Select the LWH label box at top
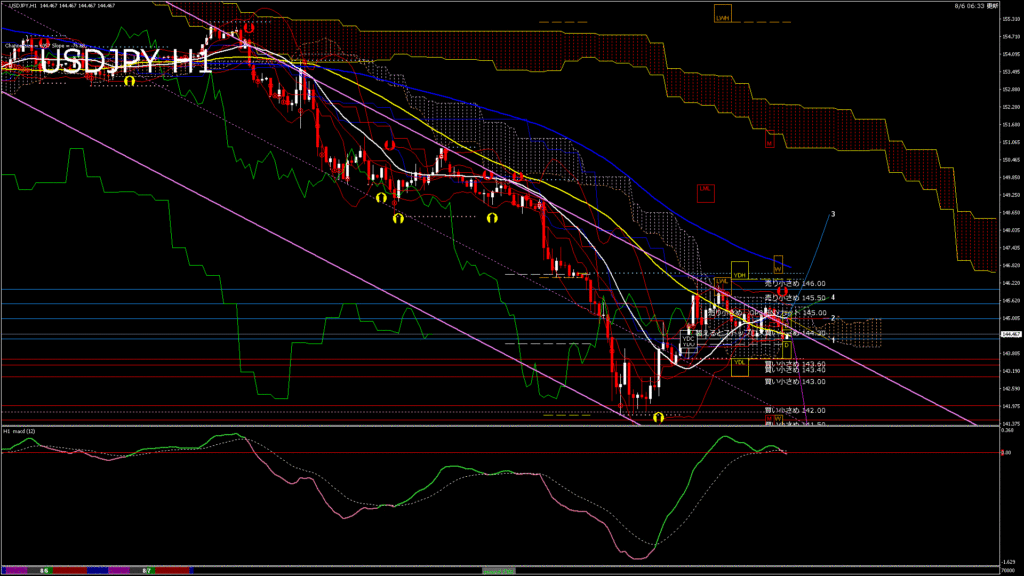Viewport: 1024px width, 576px height. [x=722, y=17]
